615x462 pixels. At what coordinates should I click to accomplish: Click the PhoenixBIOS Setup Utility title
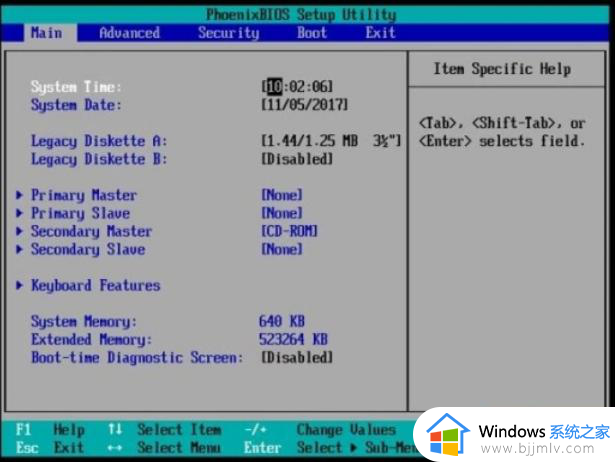click(x=301, y=15)
